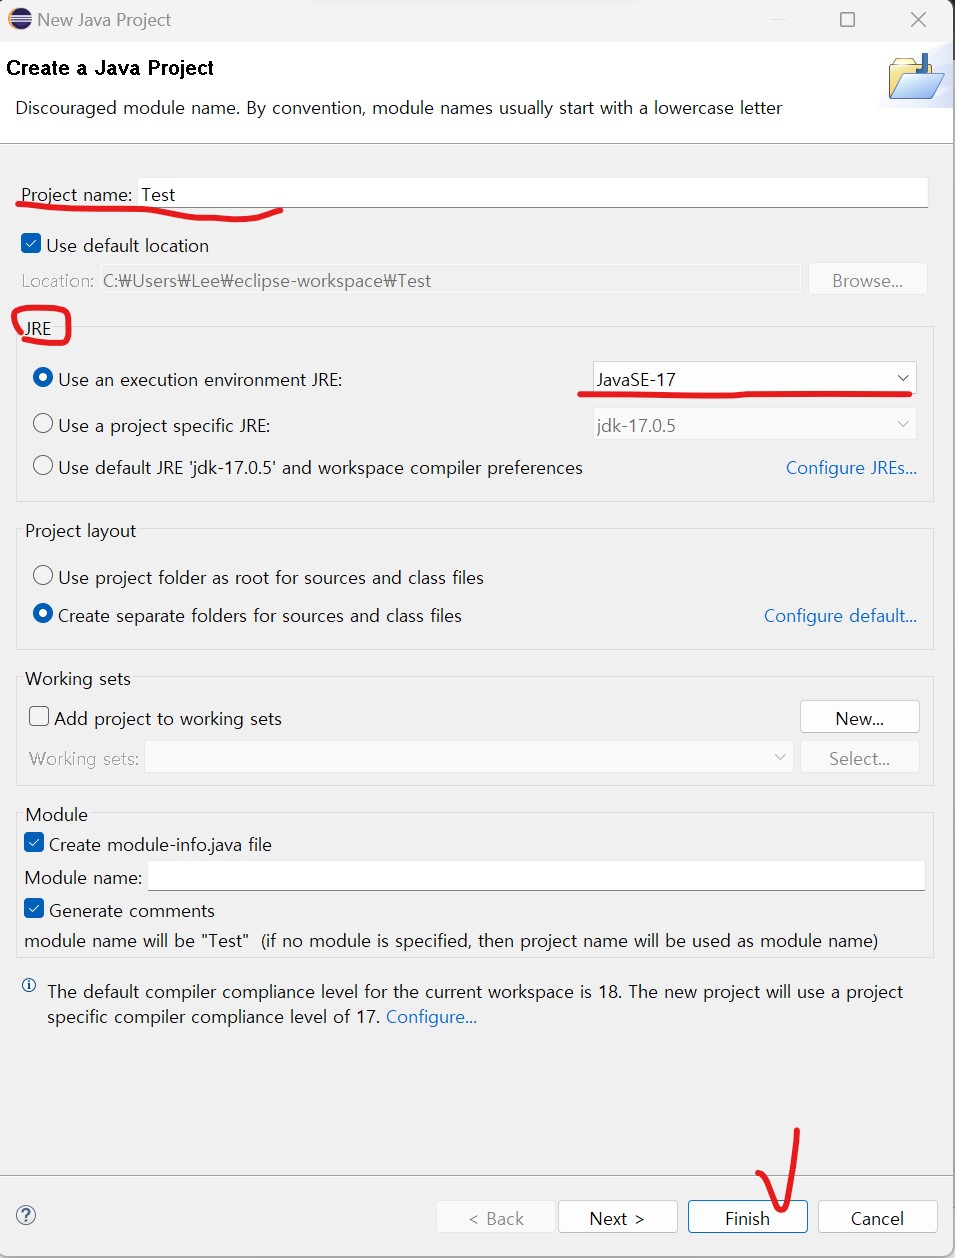Open the Working sets combo box
955x1258 pixels.
pyautogui.click(x=469, y=758)
